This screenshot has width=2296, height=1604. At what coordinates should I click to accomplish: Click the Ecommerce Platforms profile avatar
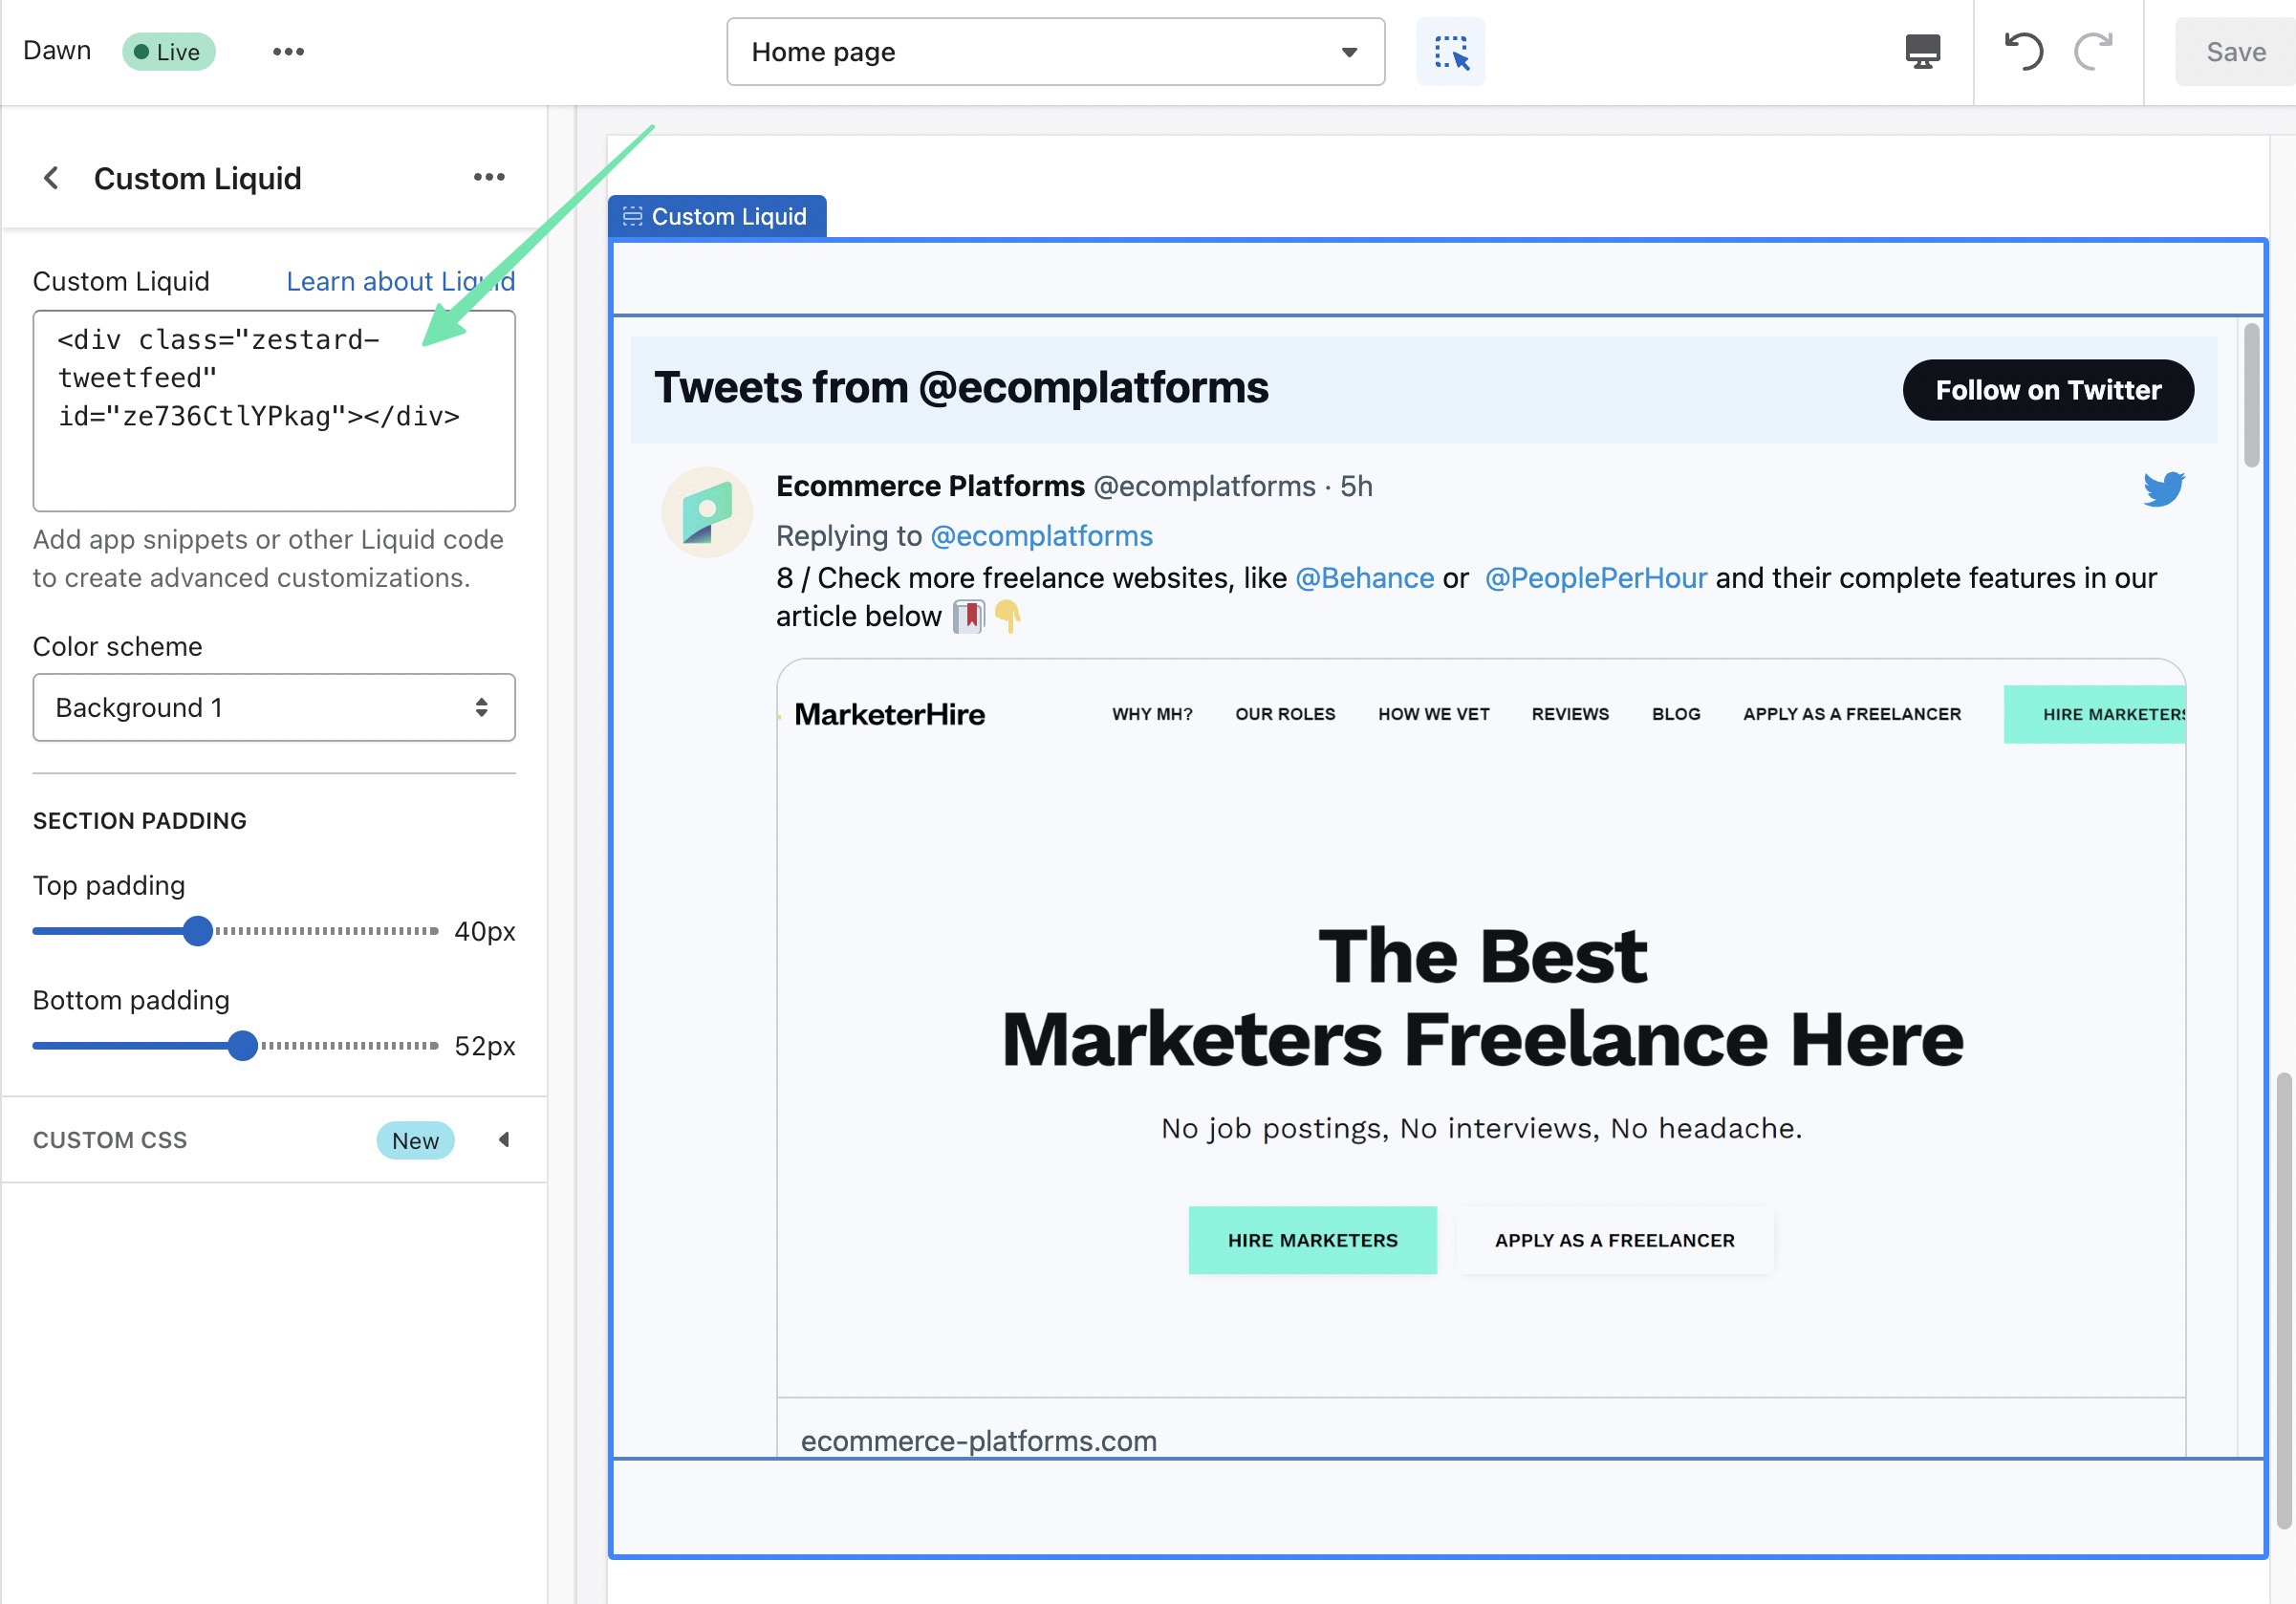pos(707,512)
